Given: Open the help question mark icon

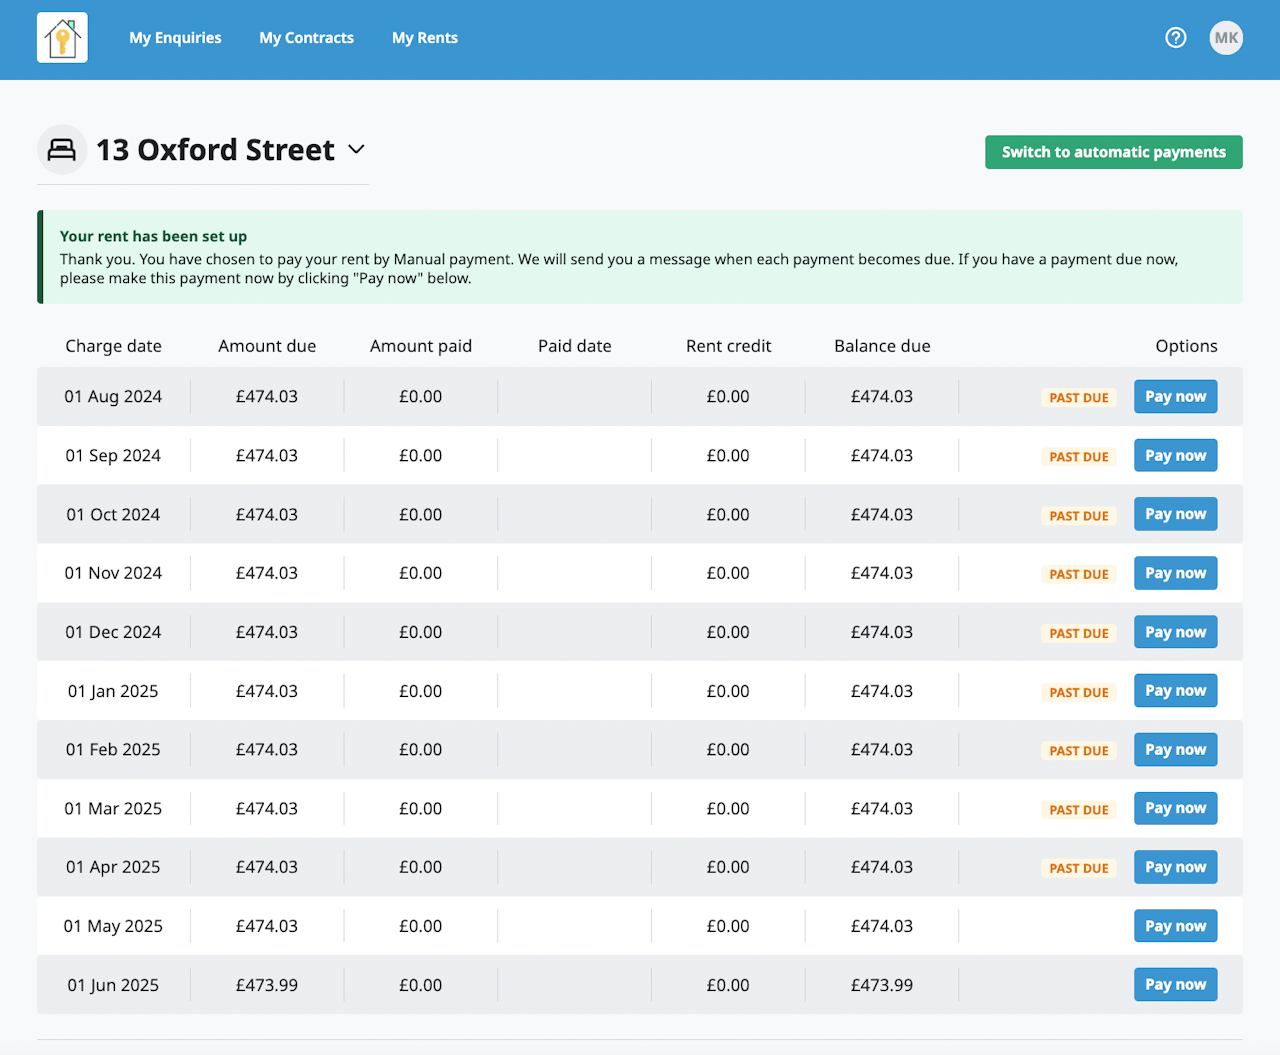Looking at the screenshot, I should tap(1176, 38).
